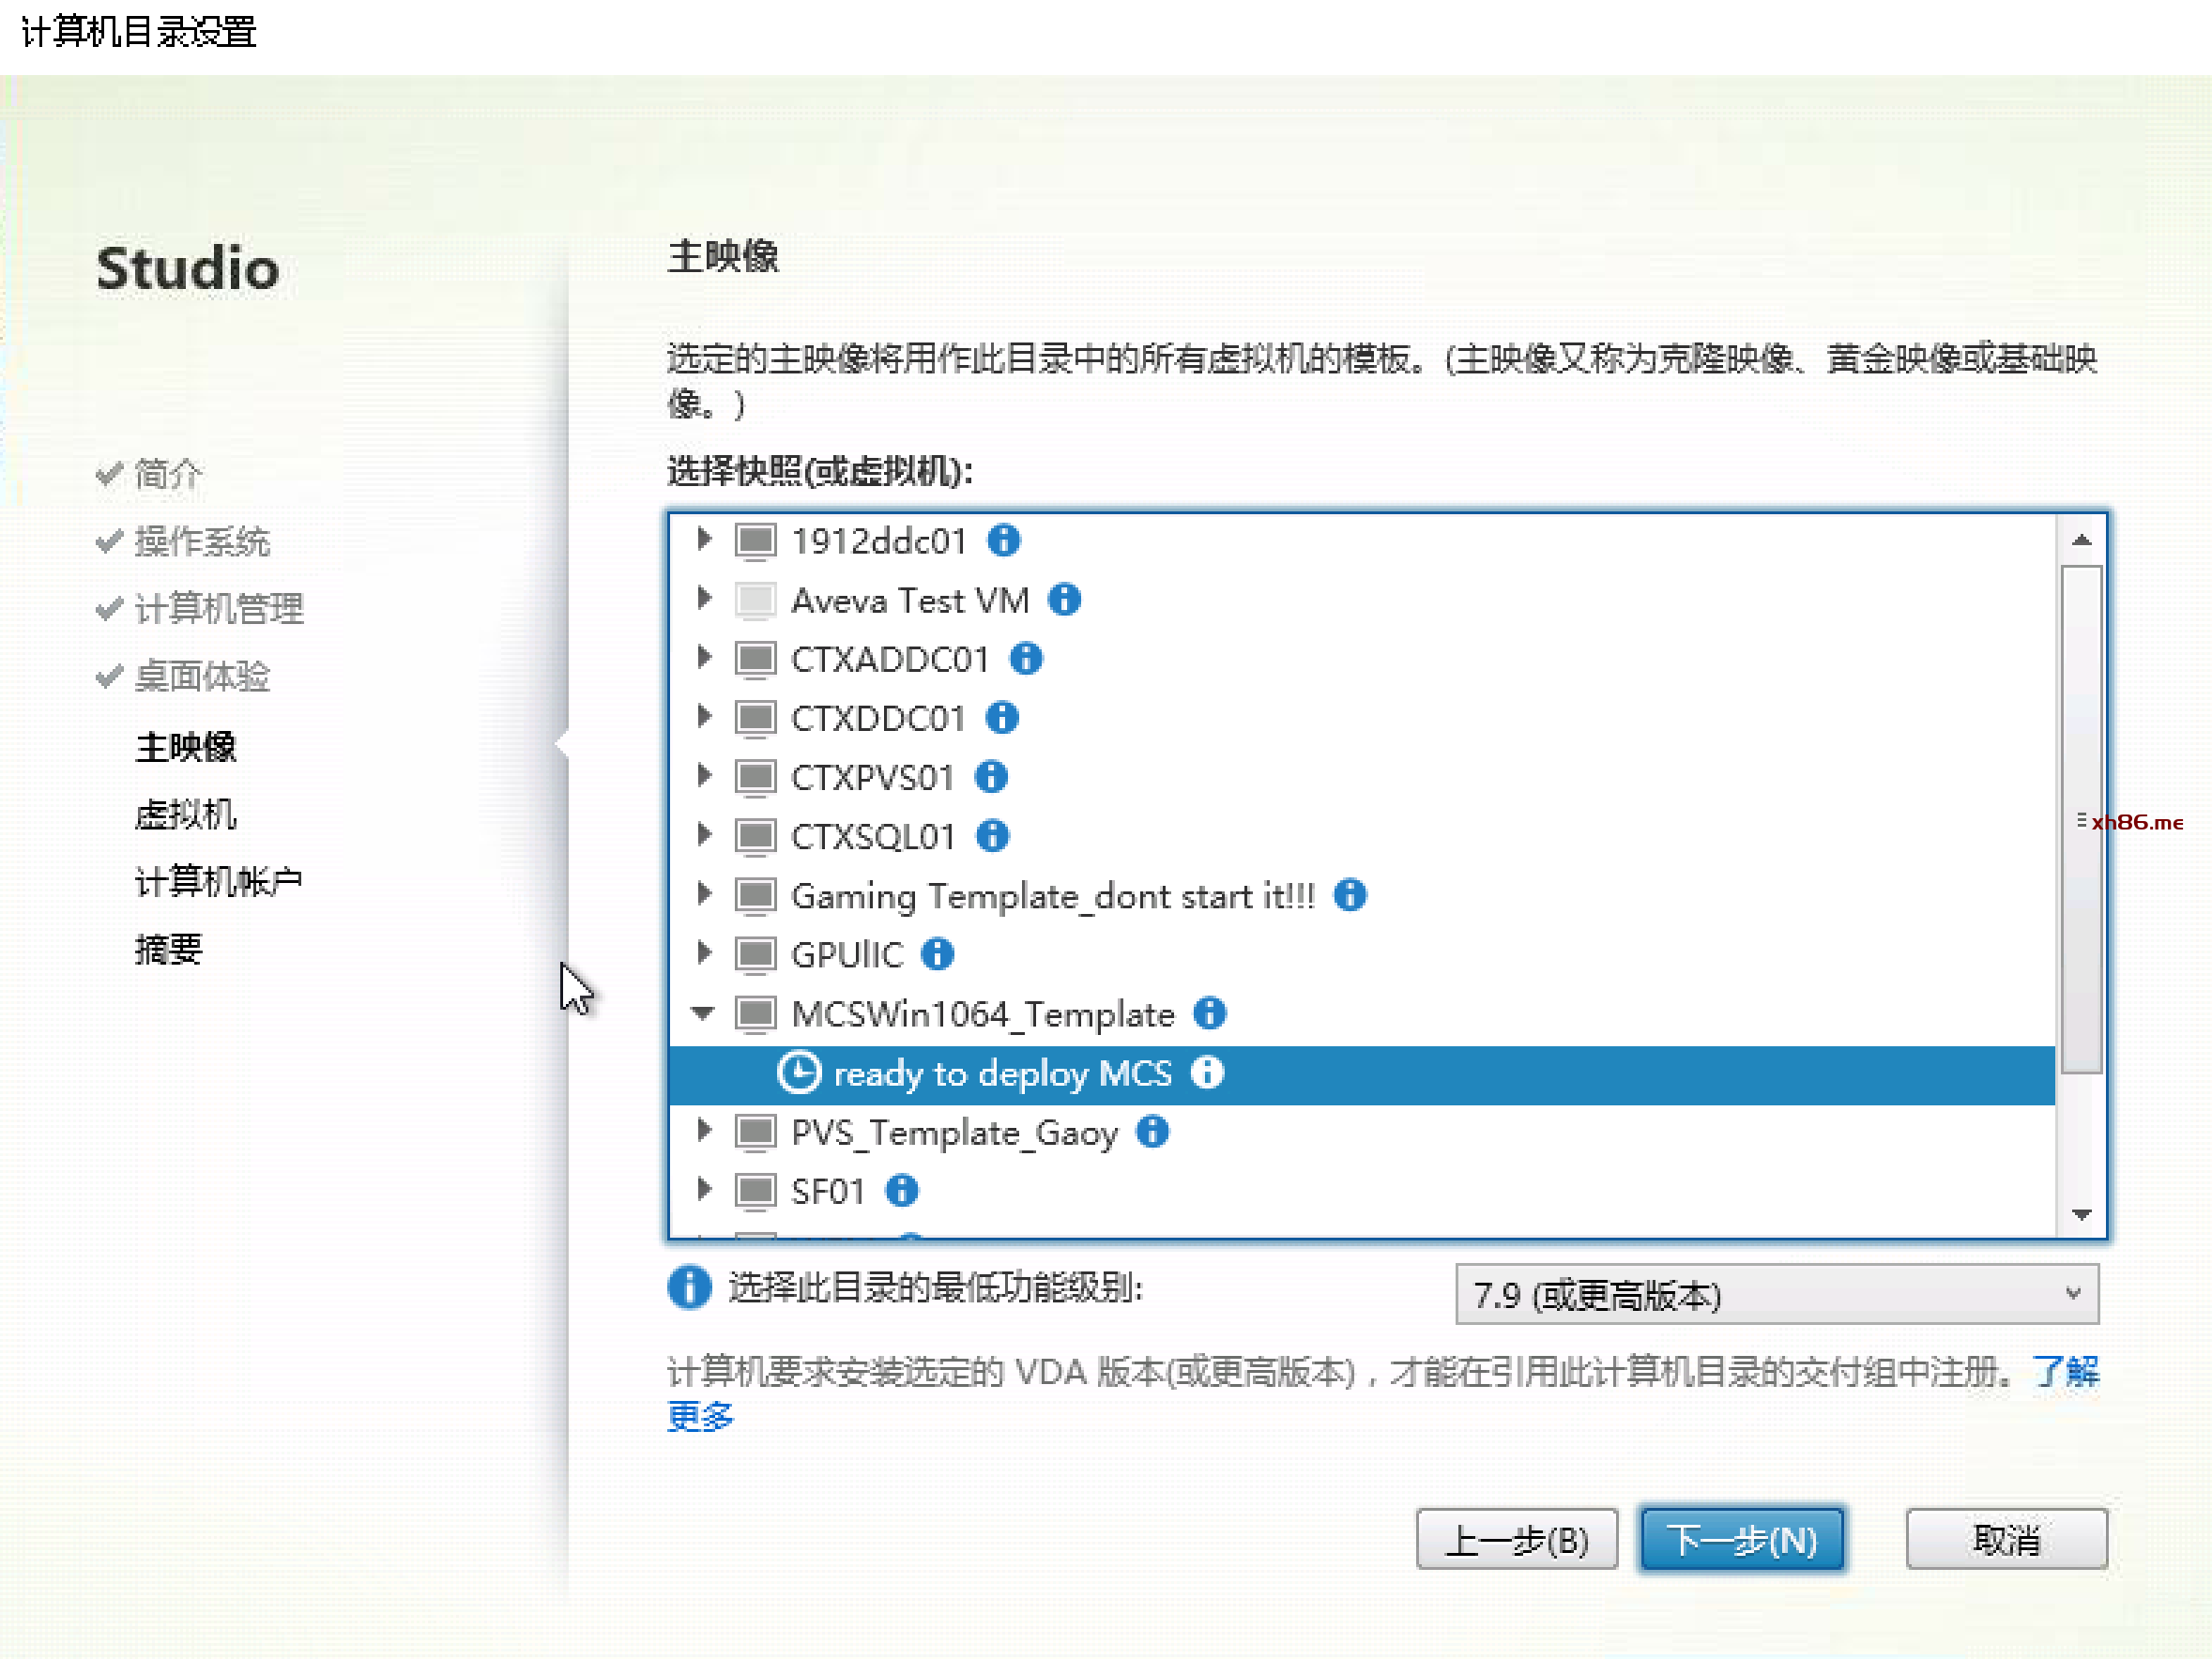Screen dimensions: 2212x1659
Task: Click the snapshot clock icon for ready to deploy MCS
Action: 798,1072
